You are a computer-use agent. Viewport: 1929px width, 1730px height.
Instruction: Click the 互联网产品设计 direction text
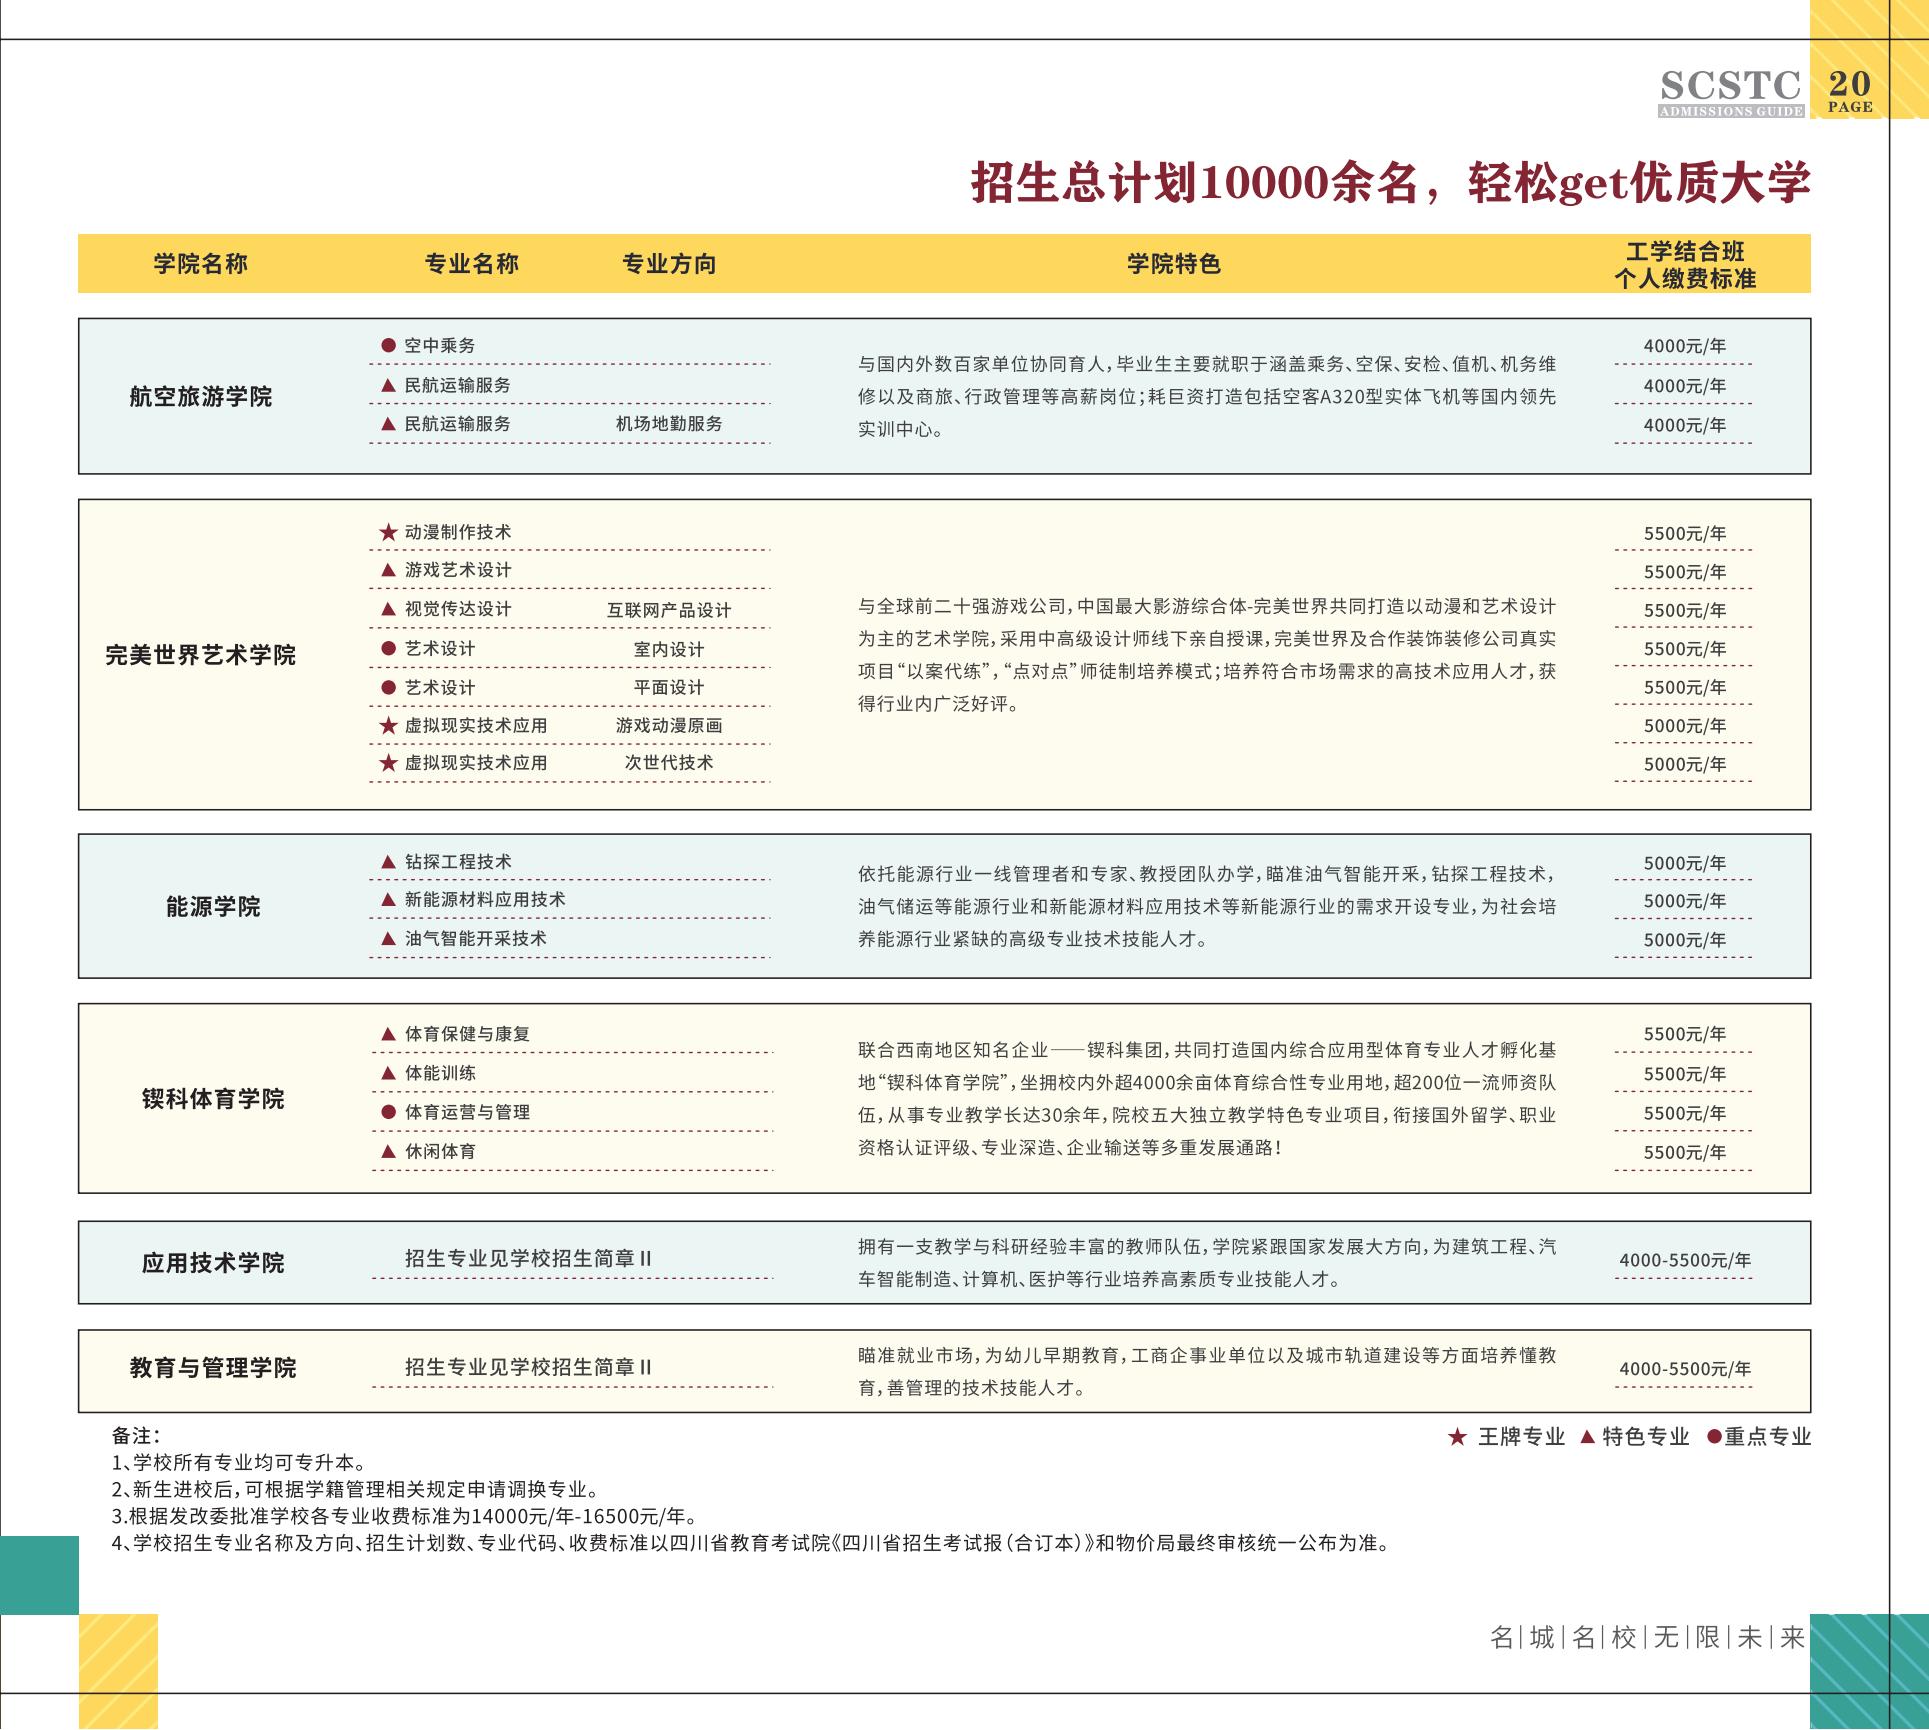(x=669, y=610)
